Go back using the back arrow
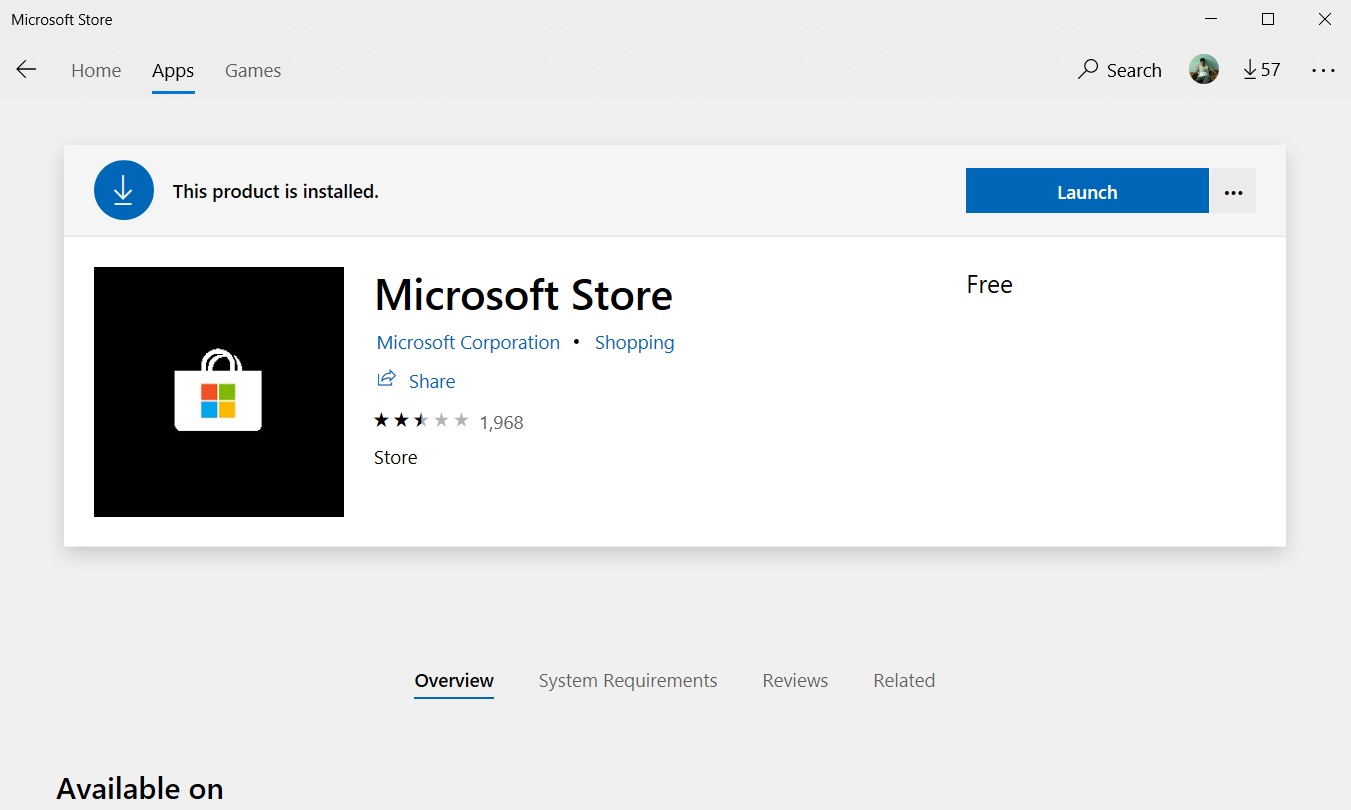Screen dimensions: 1351x810 25,70
